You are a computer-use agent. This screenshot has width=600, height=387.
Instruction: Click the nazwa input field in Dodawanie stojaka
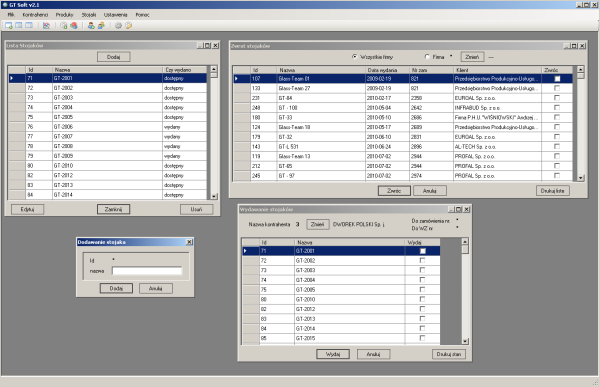click(147, 271)
